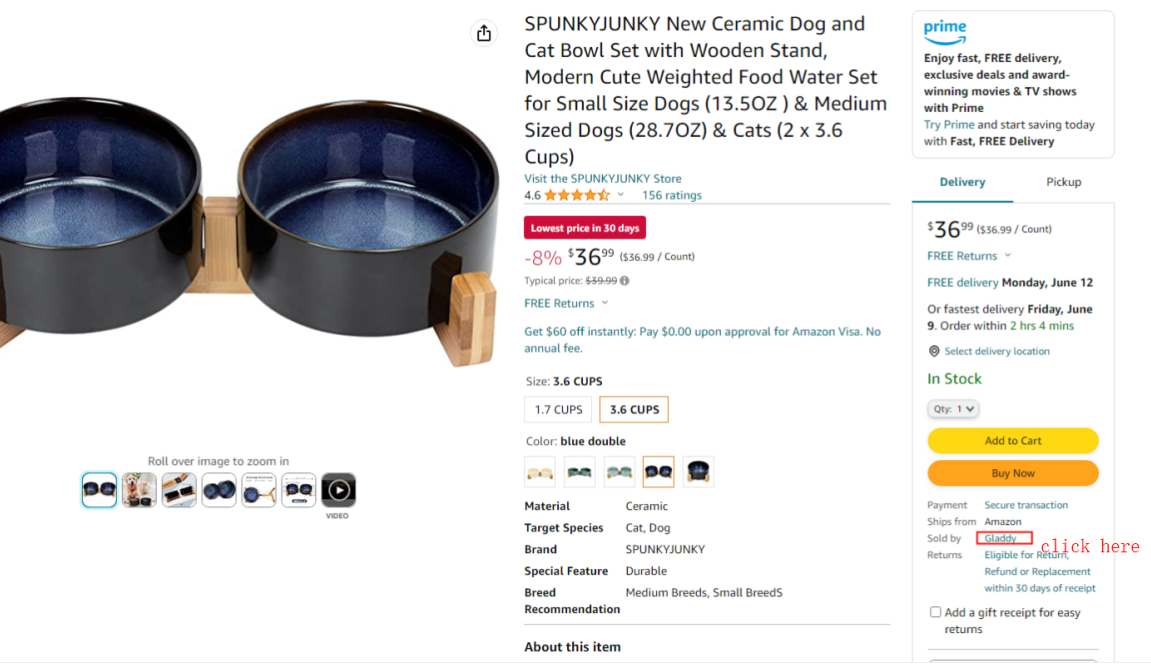Select the 1.7 CUPS size option
The height and width of the screenshot is (668, 1151).
[x=558, y=409]
